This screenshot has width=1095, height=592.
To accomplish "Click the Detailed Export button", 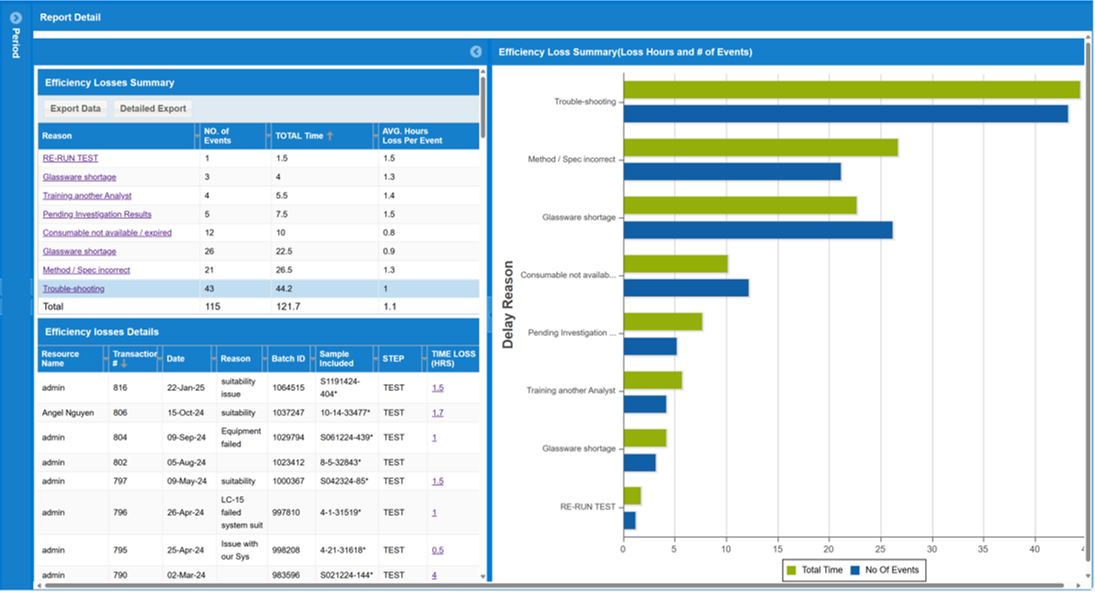I will (x=152, y=108).
